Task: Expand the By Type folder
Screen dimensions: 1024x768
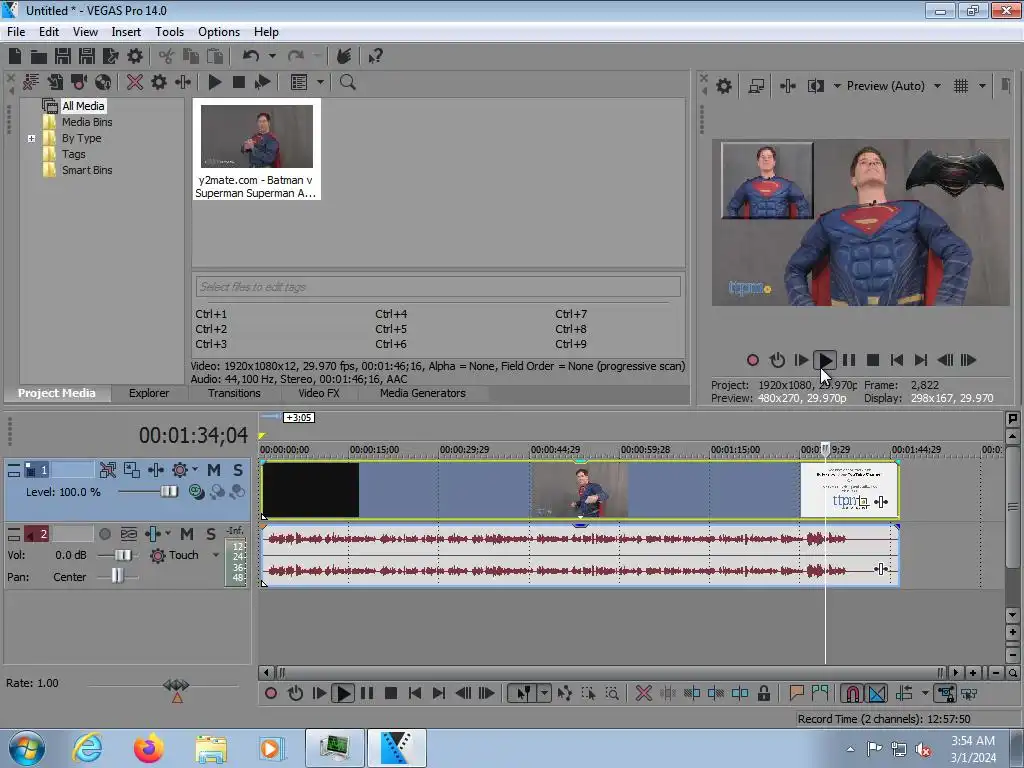Action: click(31, 138)
